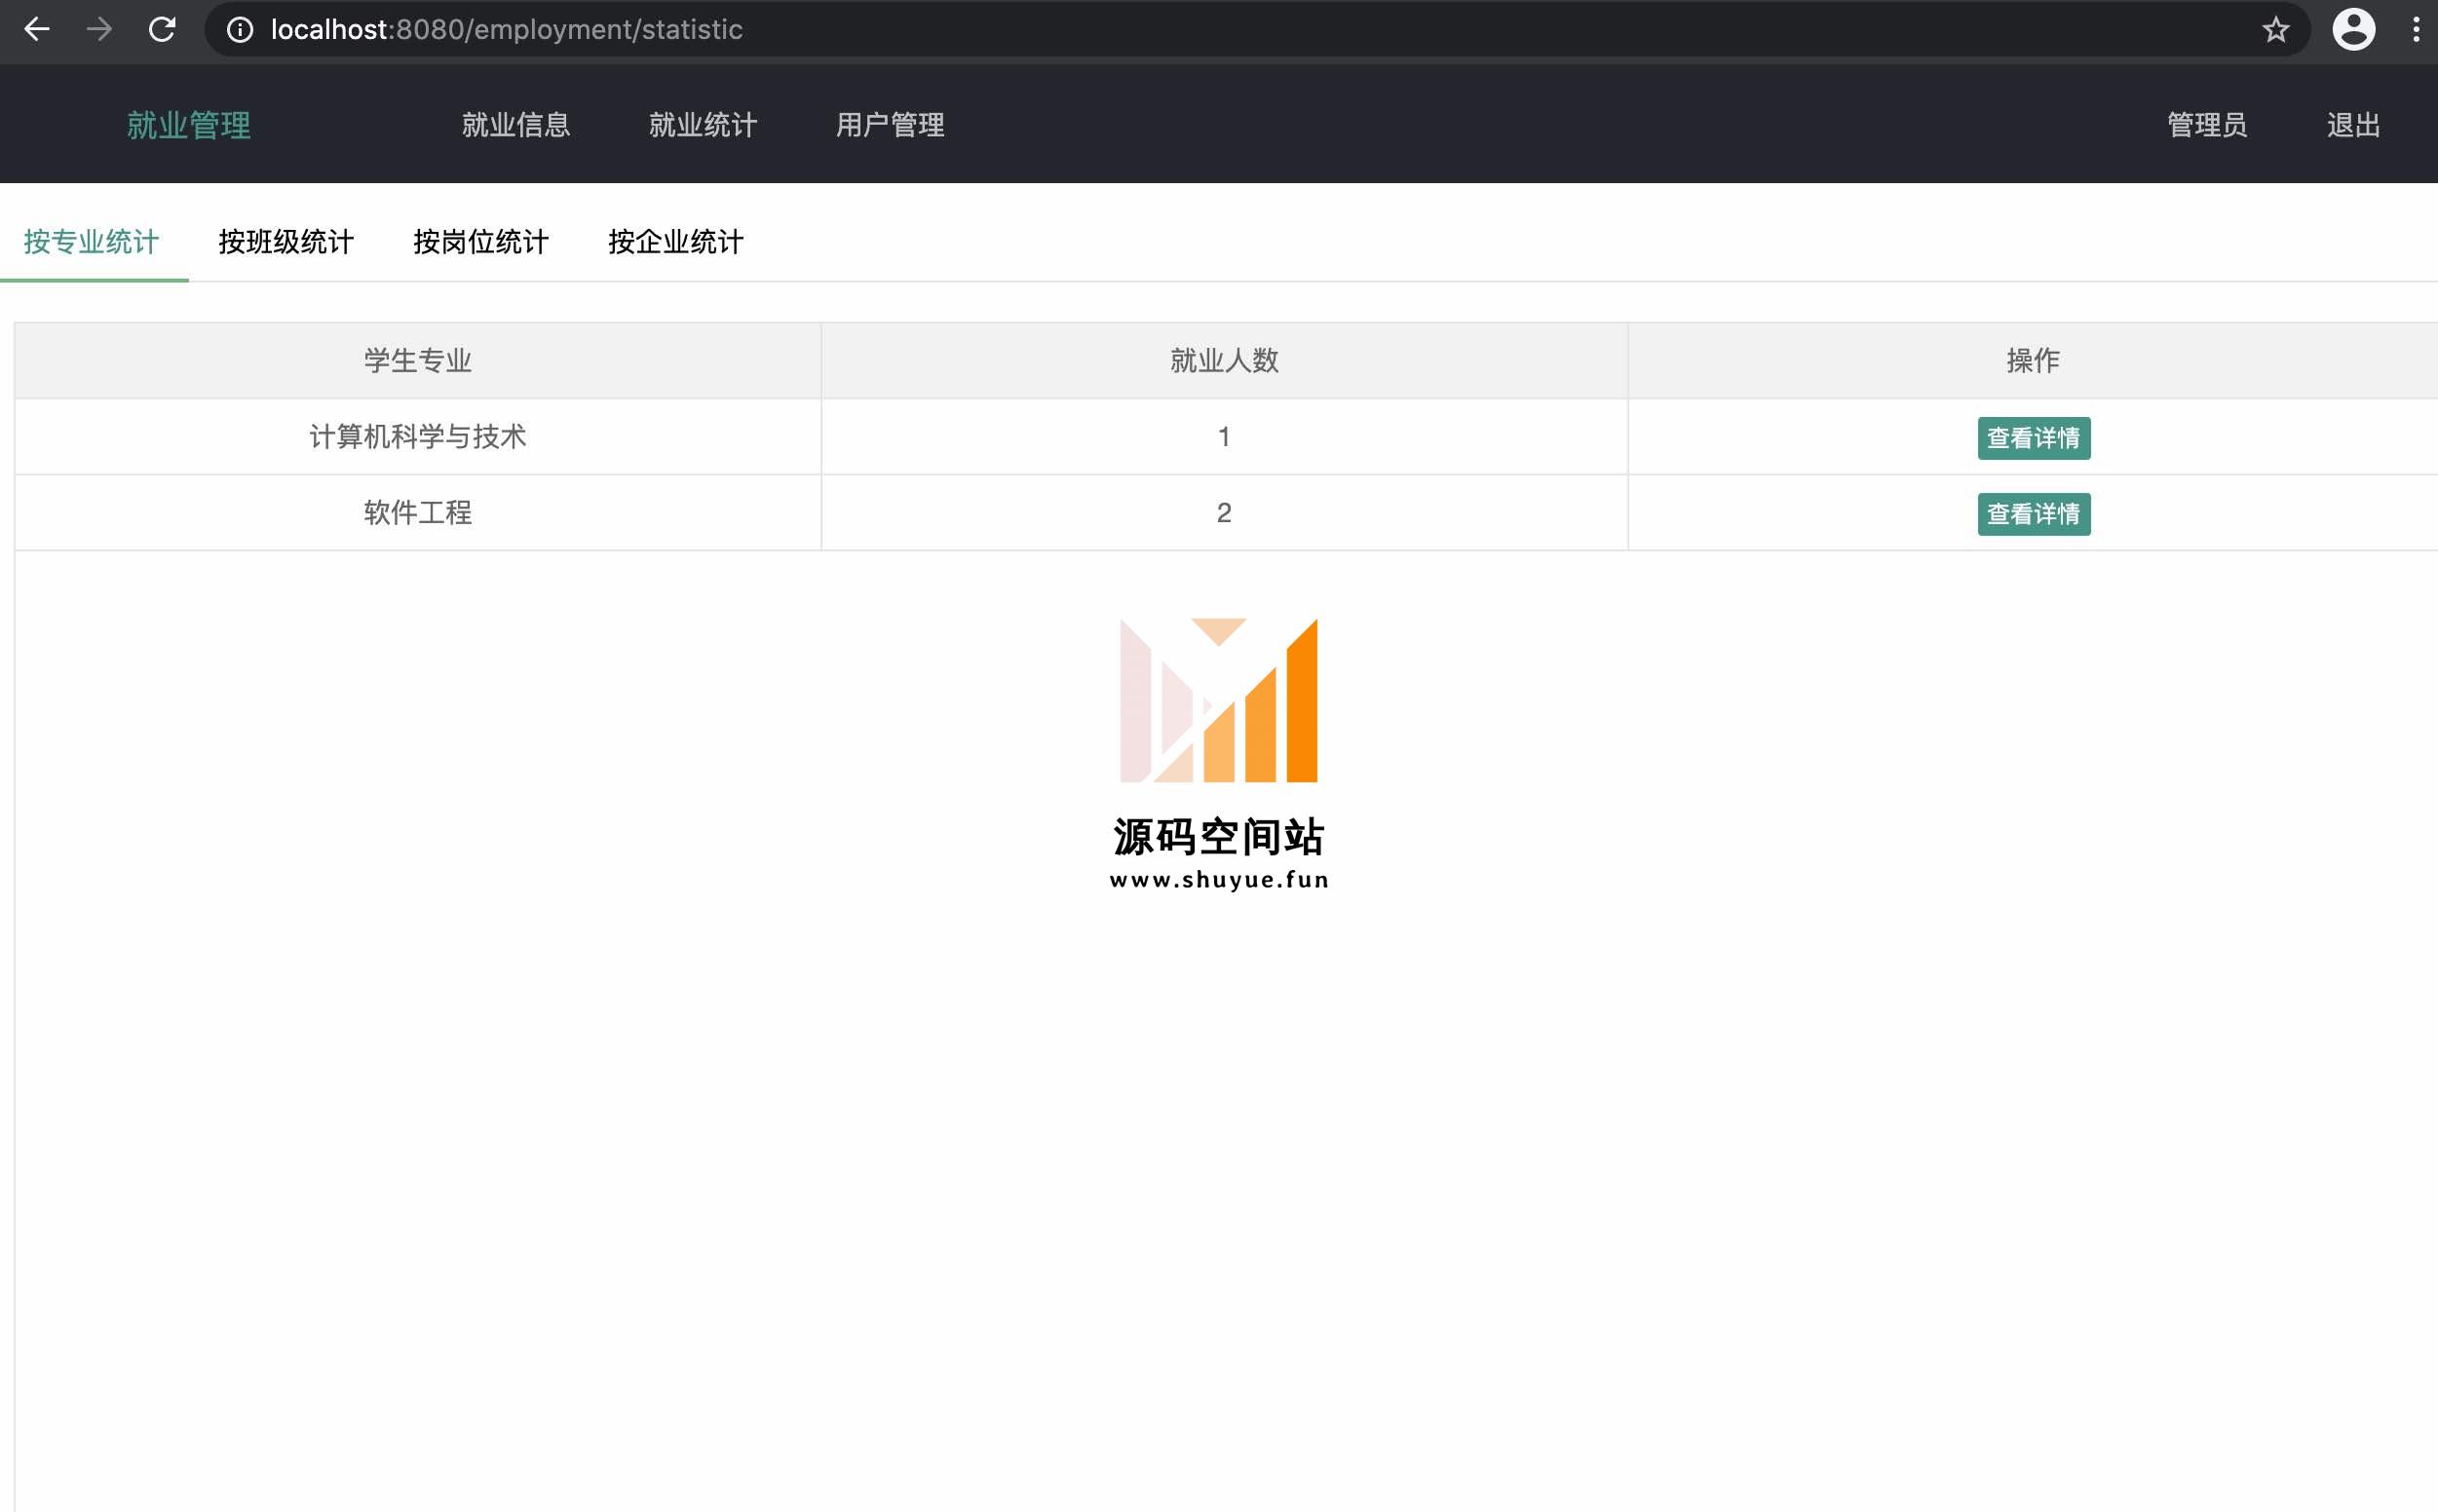View site information icon in address bar
2438x1512 pixels.
click(240, 30)
